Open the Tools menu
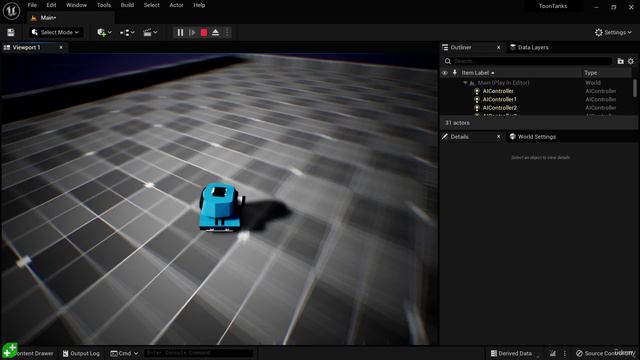The width and height of the screenshot is (640, 360). [x=104, y=5]
